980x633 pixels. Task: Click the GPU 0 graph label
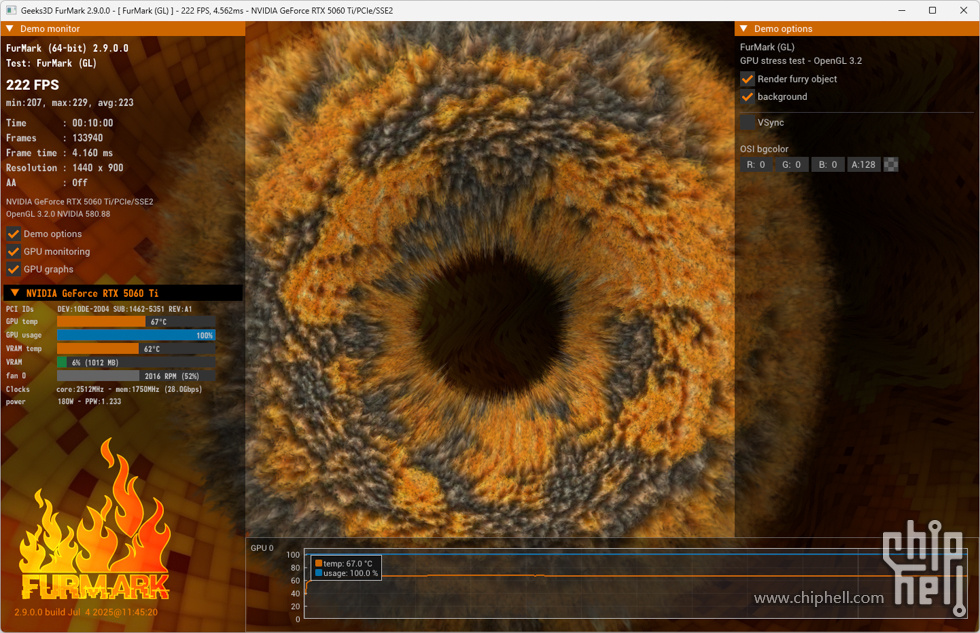[262, 548]
